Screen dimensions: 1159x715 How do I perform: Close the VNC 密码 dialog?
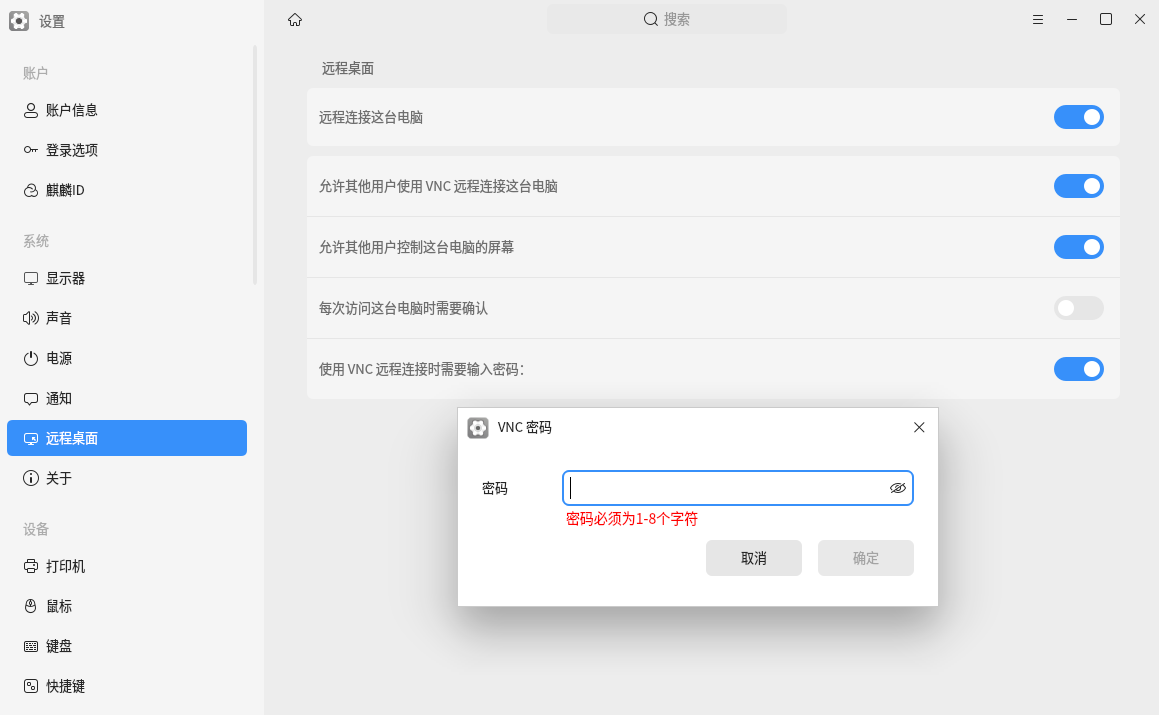pos(919,427)
